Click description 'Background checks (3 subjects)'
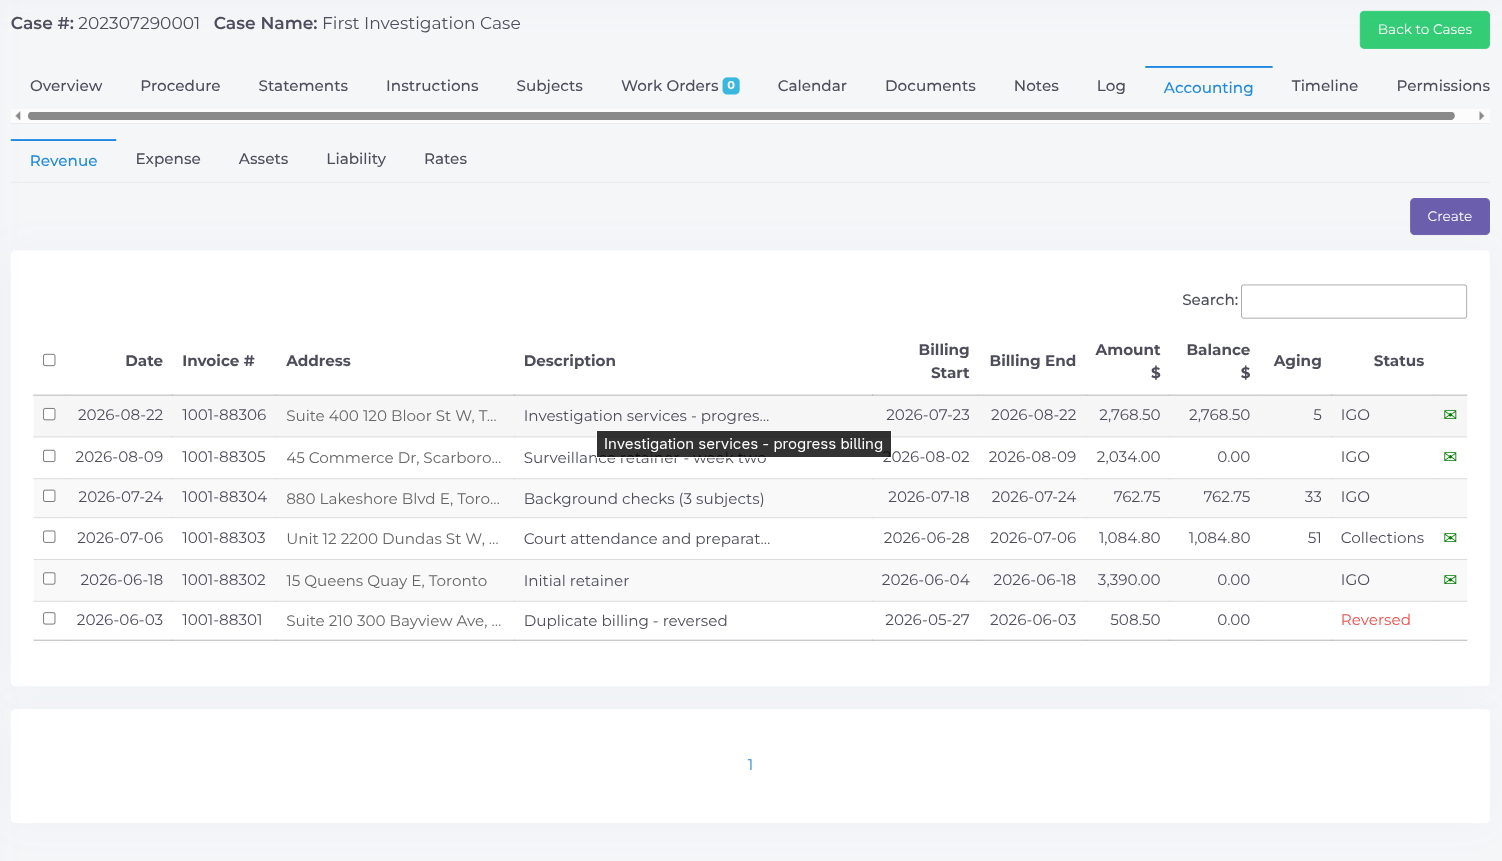Viewport: 1502px width, 861px height. tap(644, 499)
